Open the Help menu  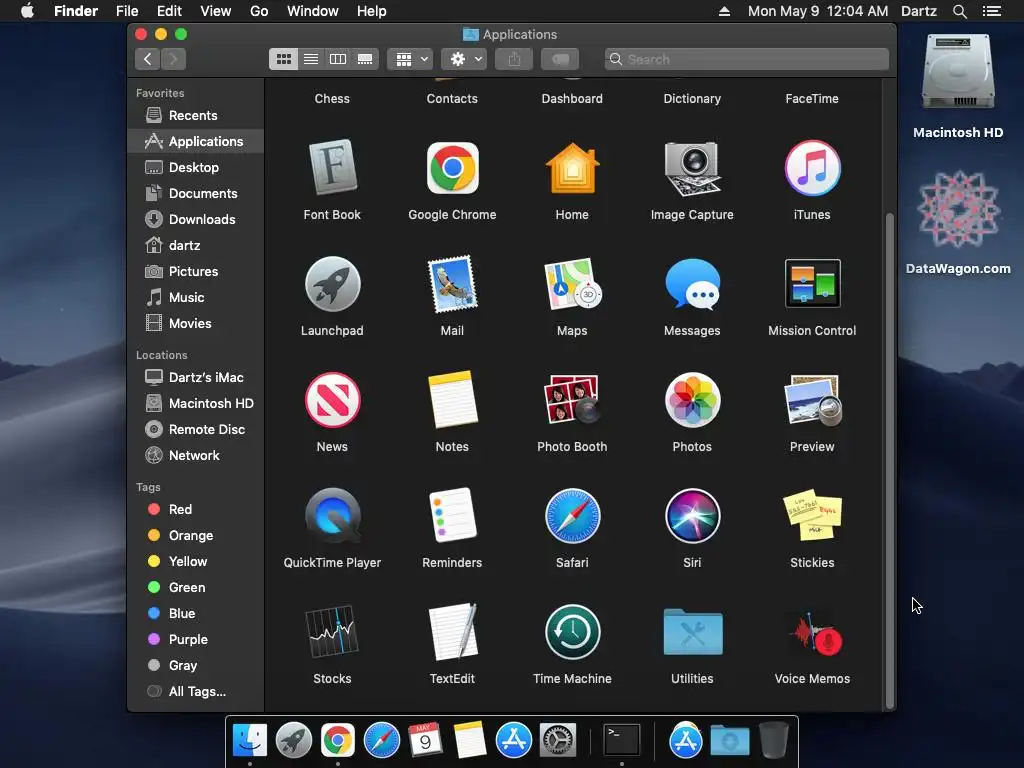click(372, 11)
